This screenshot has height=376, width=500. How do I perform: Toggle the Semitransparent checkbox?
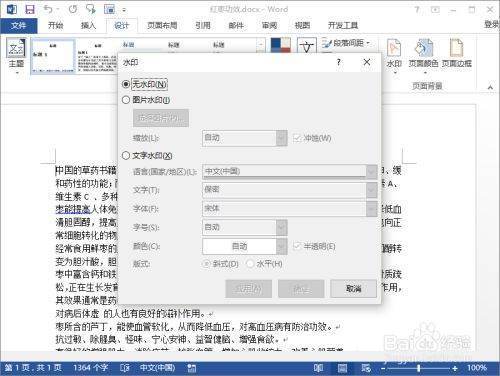click(x=297, y=246)
